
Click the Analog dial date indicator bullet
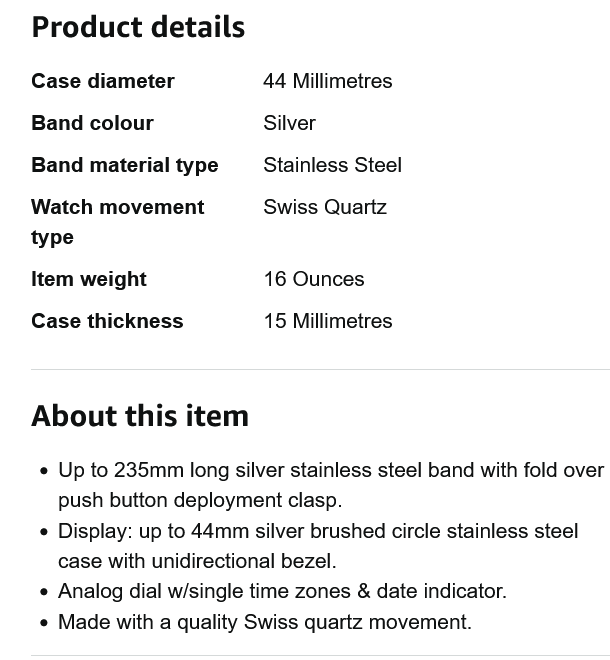(x=282, y=591)
